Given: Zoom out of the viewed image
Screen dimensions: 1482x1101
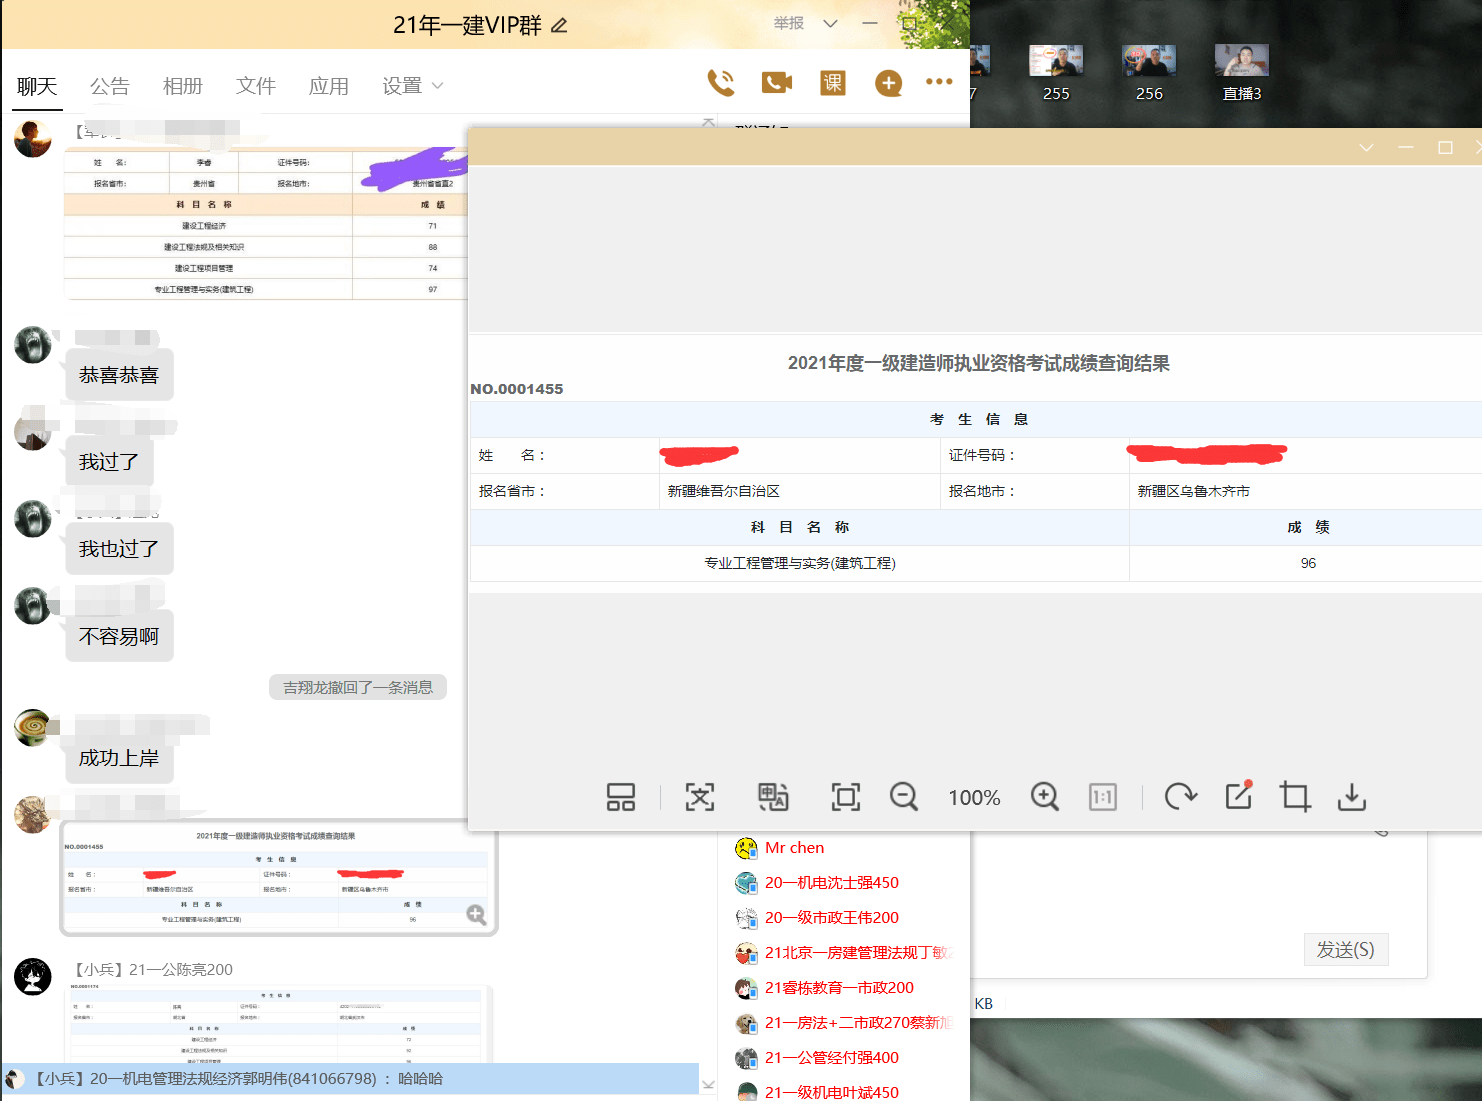Looking at the screenshot, I should click(x=903, y=797).
